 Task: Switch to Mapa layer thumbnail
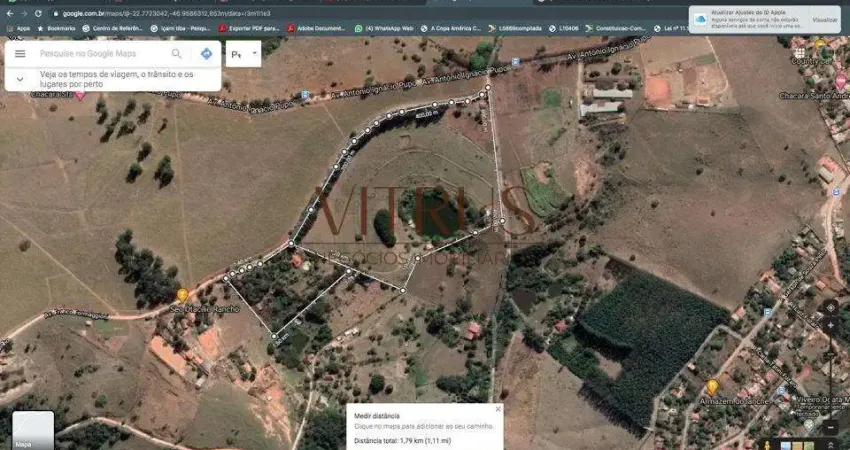click(33, 429)
